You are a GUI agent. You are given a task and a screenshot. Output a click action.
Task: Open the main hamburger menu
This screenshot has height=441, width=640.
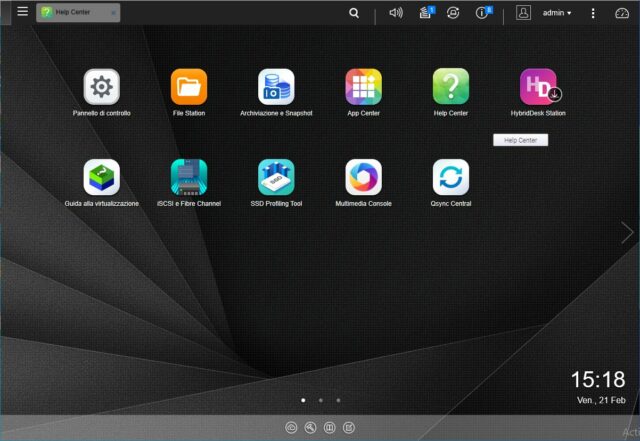[22, 12]
